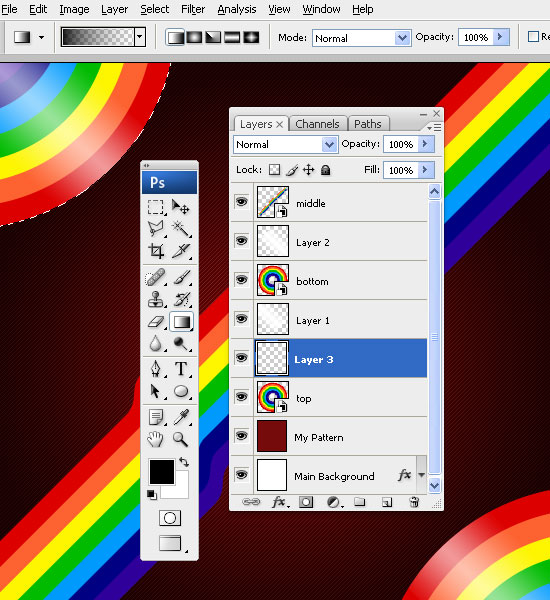Select the Brush tool
The image size is (550, 600).
point(181,278)
